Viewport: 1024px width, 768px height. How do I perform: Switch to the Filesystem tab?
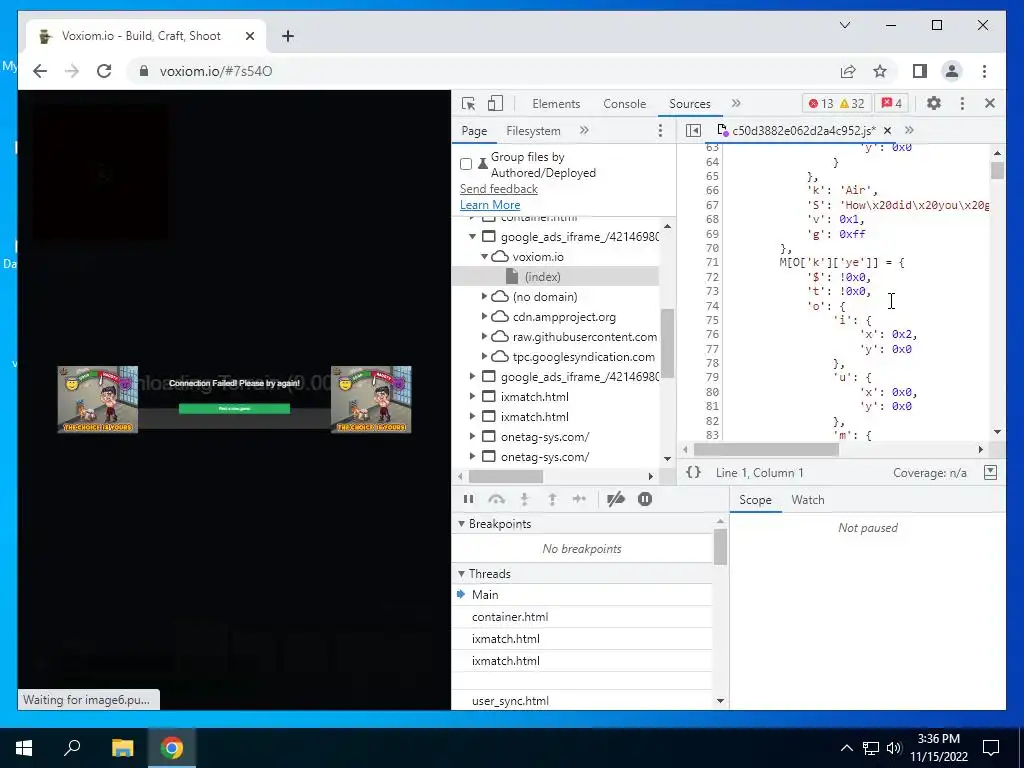point(533,131)
